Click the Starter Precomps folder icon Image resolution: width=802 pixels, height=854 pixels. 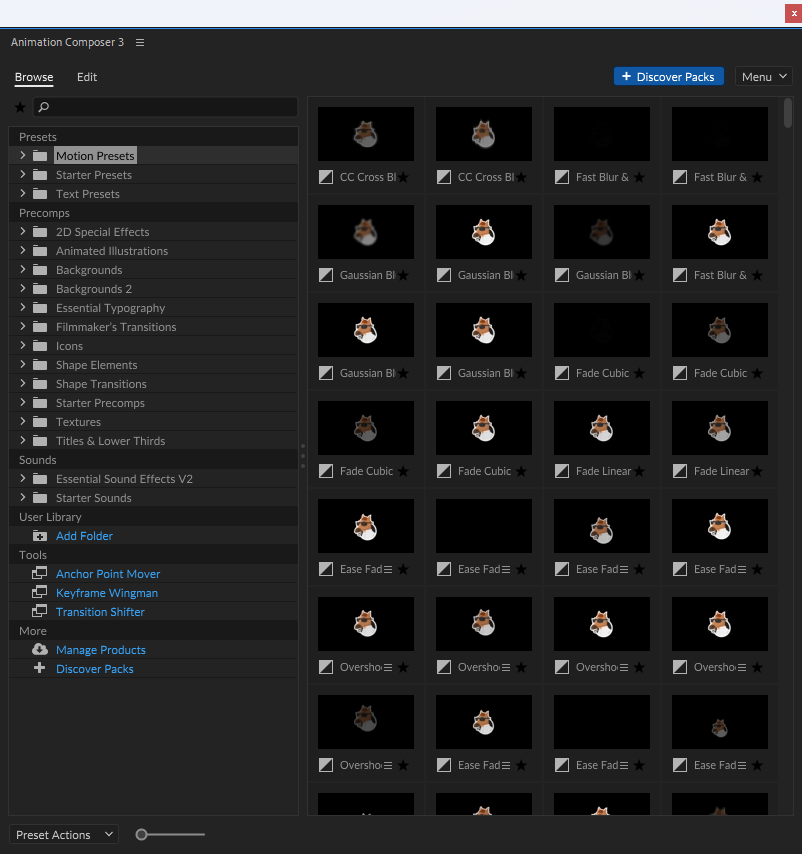pos(40,403)
